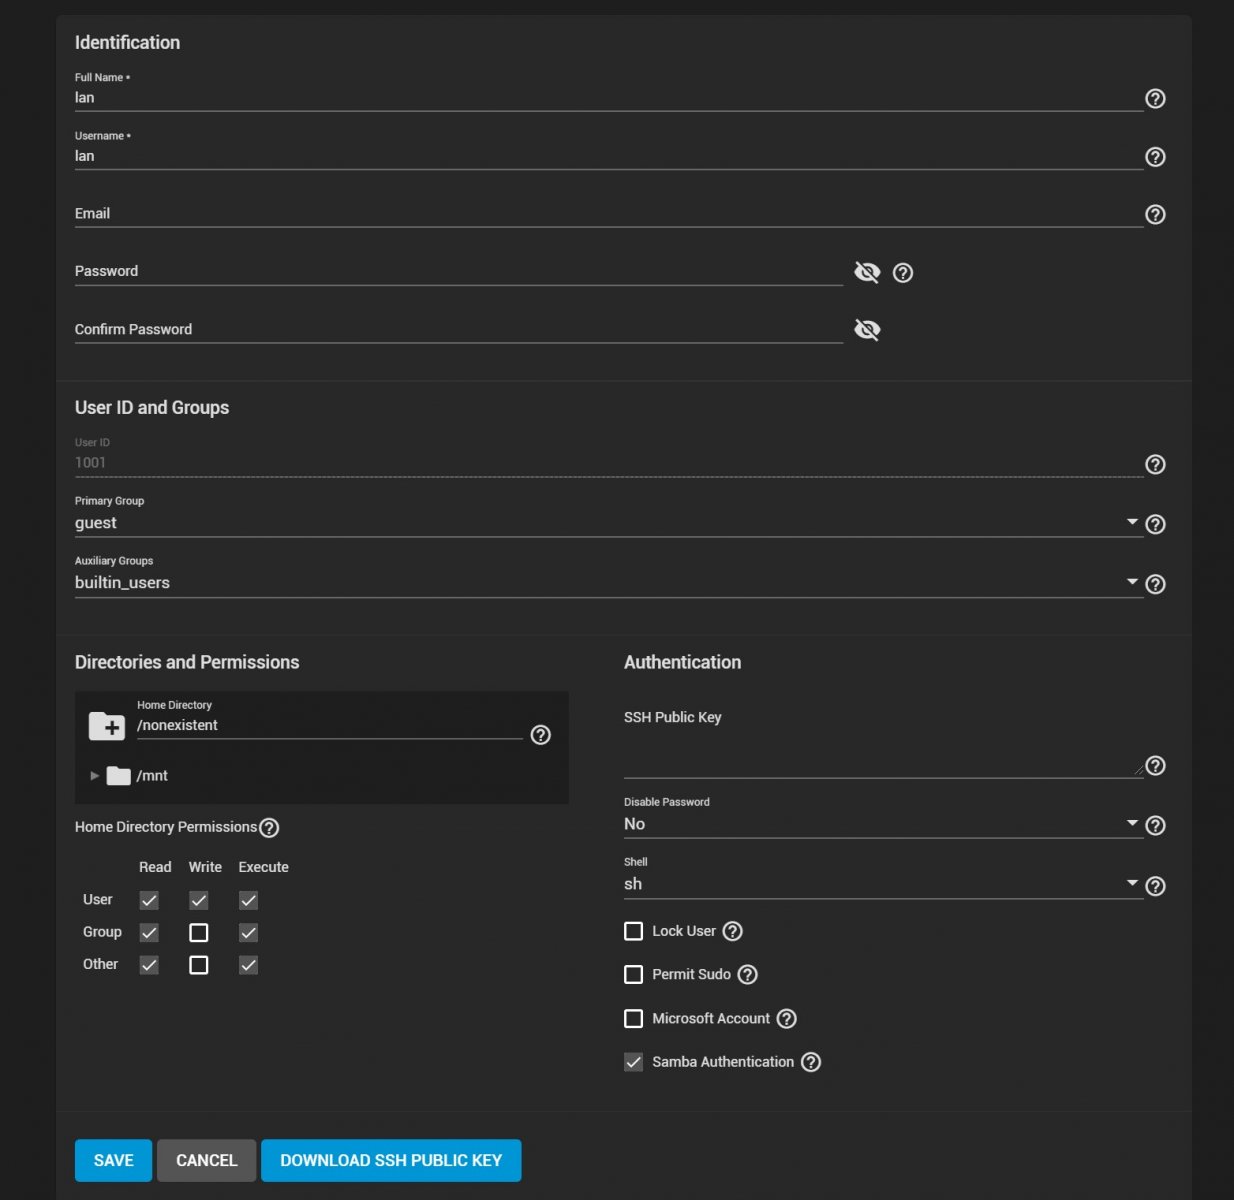Viewport: 1234px width, 1200px height.
Task: Open help for Shell dropdown
Action: 1155,886
